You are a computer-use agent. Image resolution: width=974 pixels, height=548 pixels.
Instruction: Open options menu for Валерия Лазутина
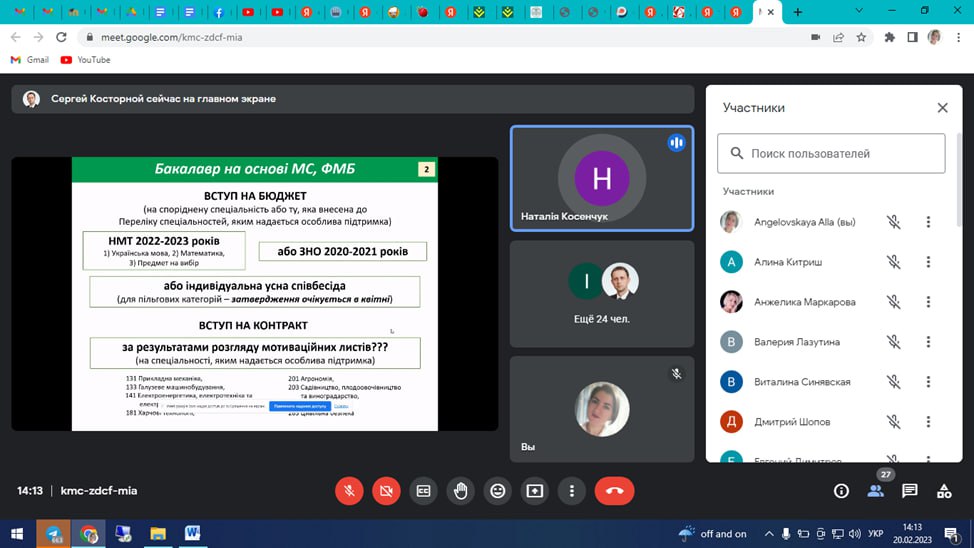[x=928, y=342]
